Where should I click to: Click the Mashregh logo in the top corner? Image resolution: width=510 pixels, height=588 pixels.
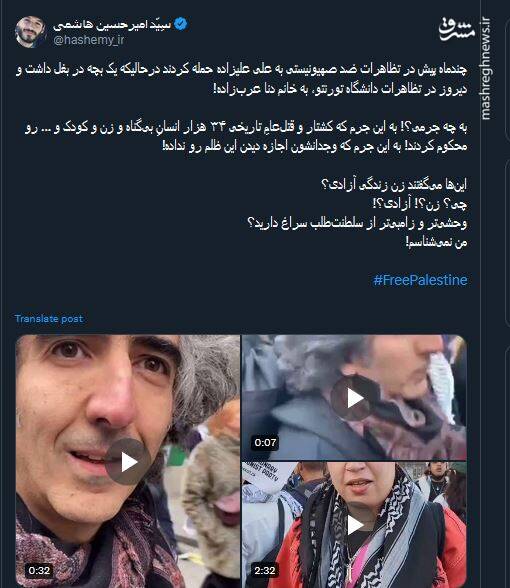[x=457, y=29]
